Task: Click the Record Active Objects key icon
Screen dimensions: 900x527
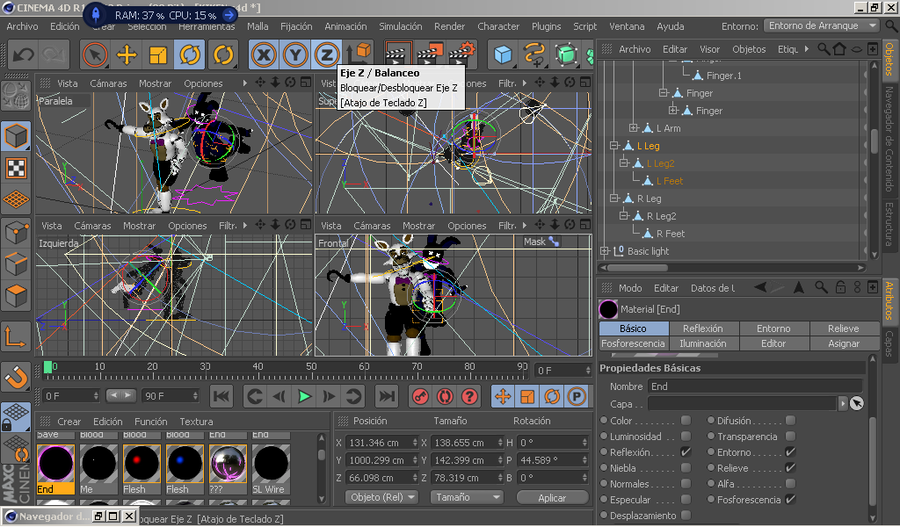Action: tap(421, 397)
